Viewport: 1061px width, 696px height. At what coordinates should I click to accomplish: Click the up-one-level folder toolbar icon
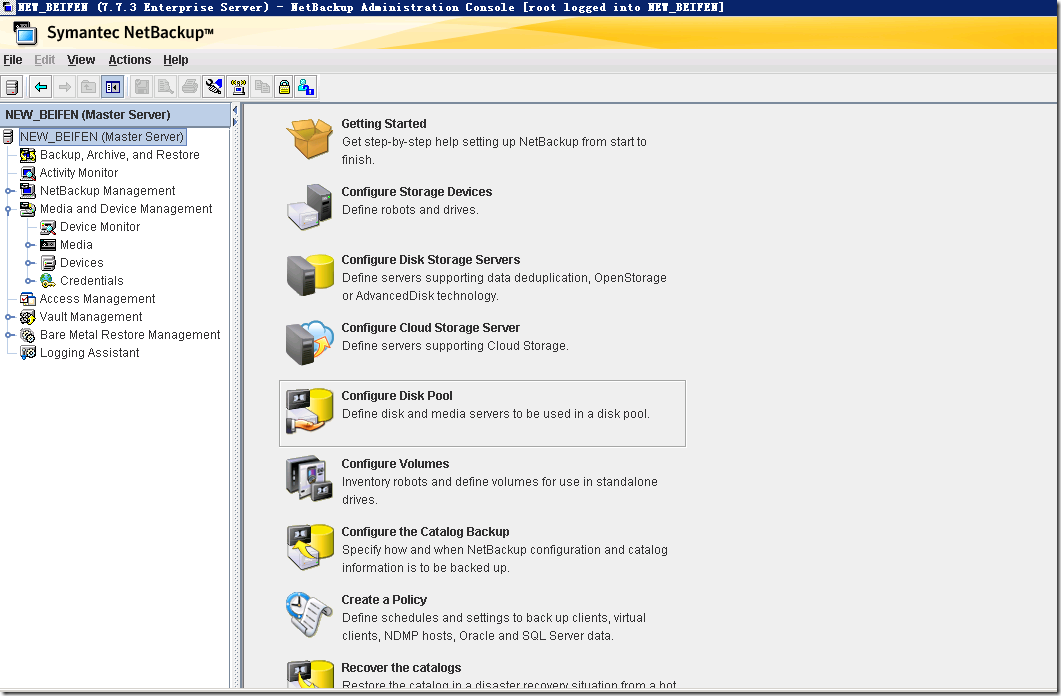point(89,87)
